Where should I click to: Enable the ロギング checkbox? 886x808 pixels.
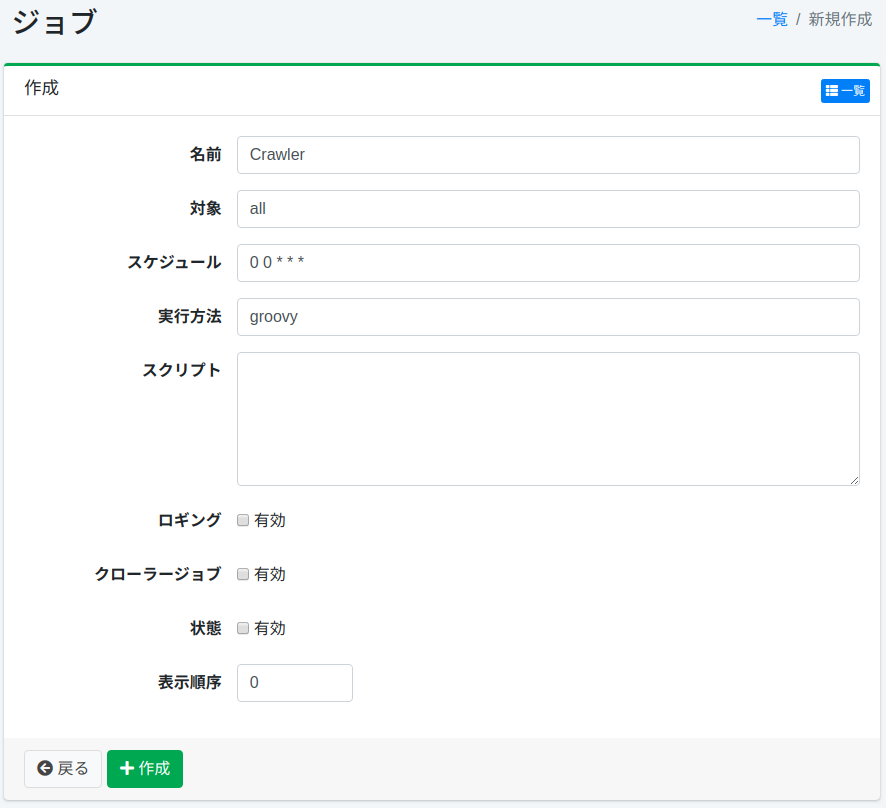point(243,520)
